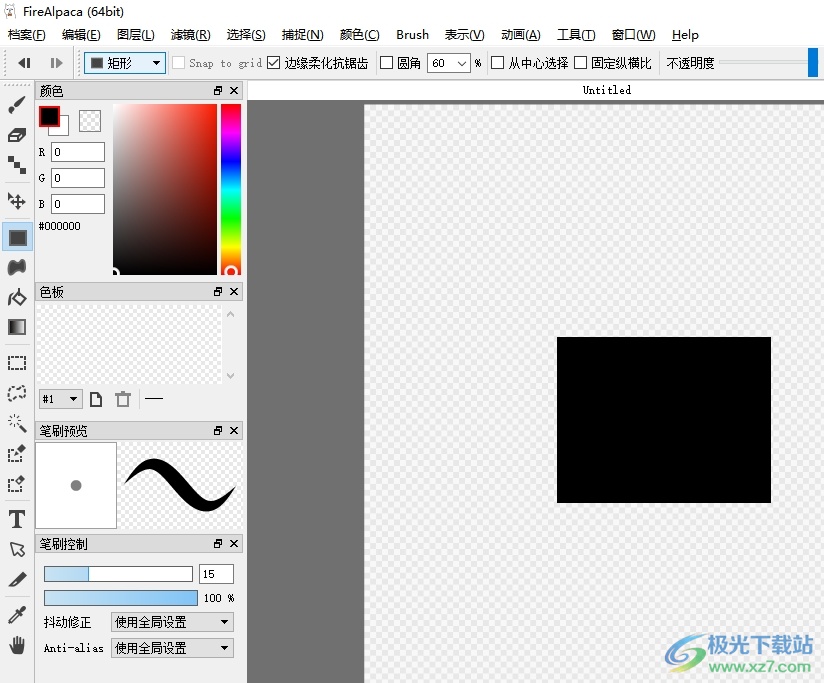This screenshot has width=824, height=683.
Task: Expand the 抖动修正 dropdown
Action: (x=172, y=622)
